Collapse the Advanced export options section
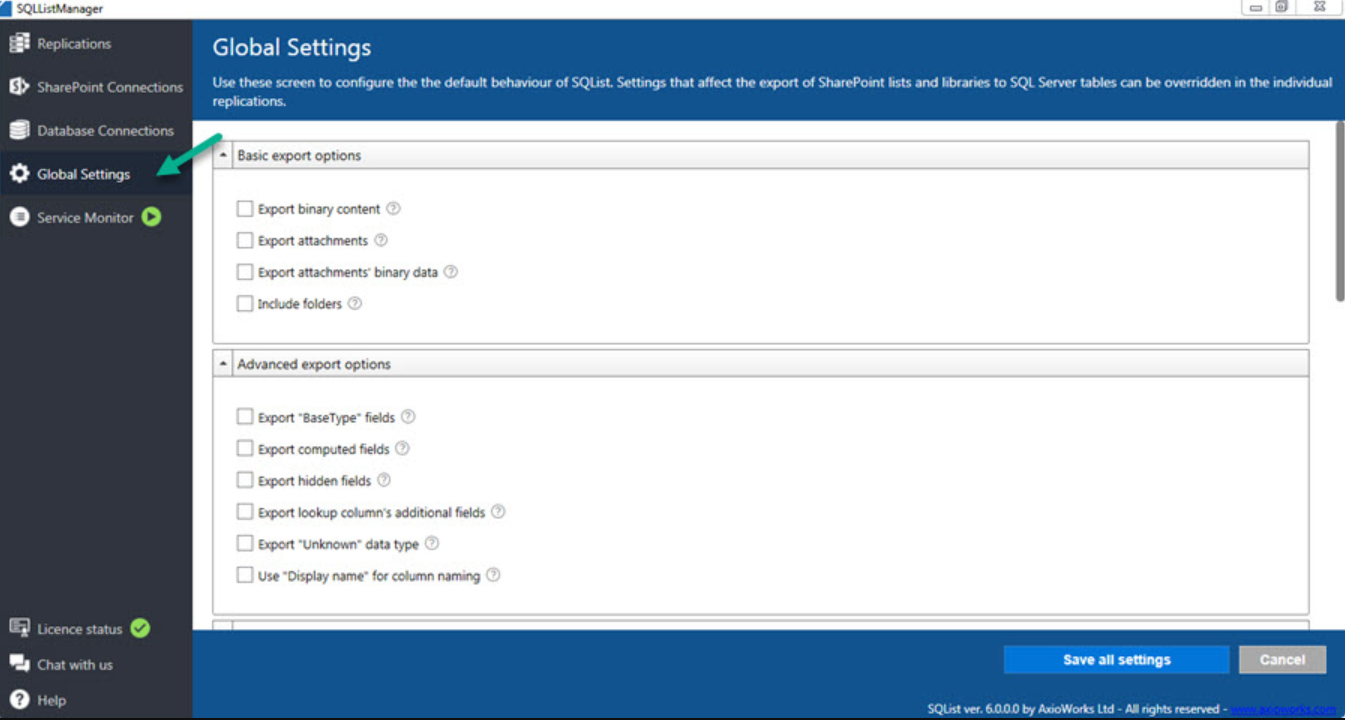This screenshot has width=1345, height=720. click(223, 363)
